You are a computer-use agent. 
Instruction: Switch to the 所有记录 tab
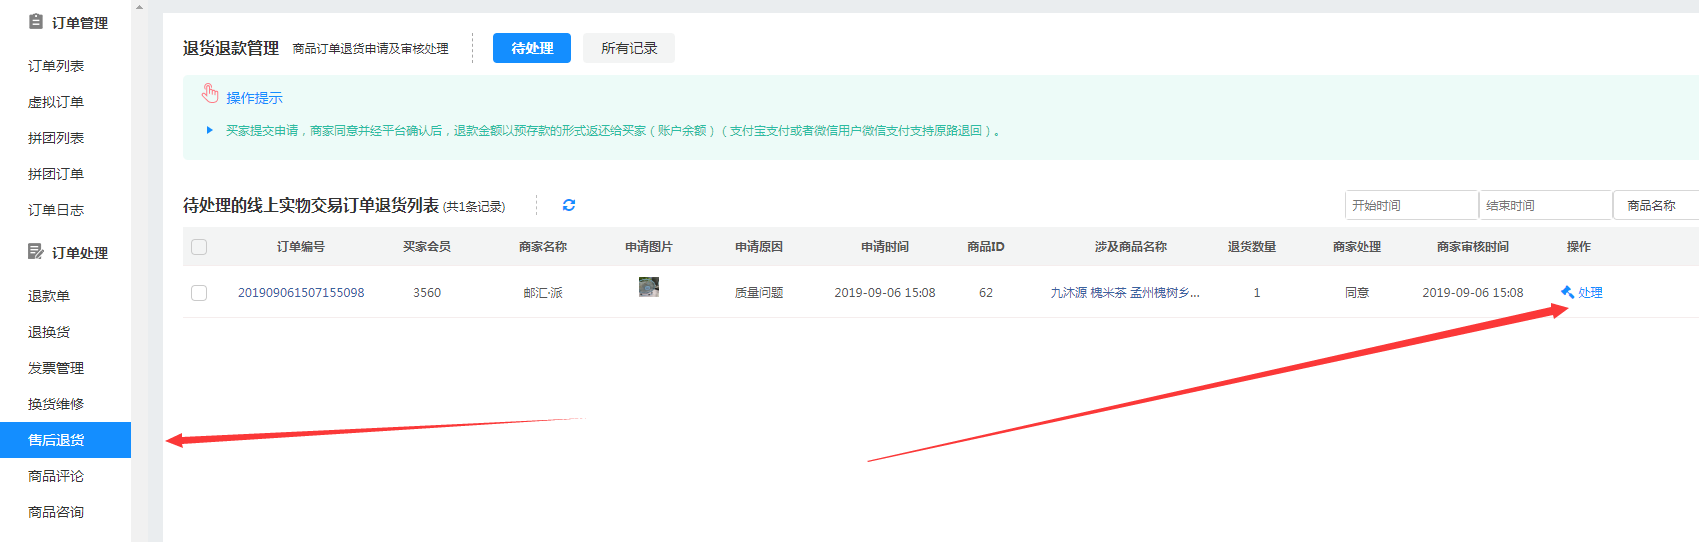(629, 48)
